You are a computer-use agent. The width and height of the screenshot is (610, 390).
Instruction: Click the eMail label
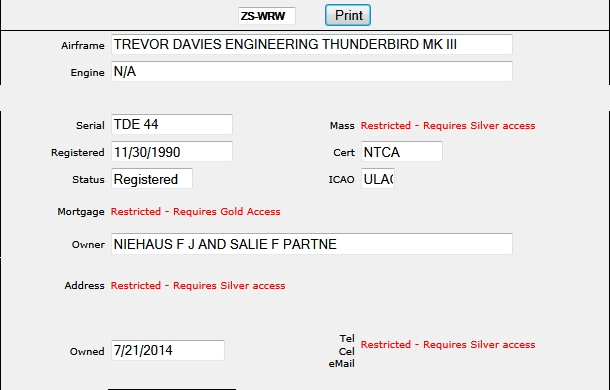tap(342, 364)
